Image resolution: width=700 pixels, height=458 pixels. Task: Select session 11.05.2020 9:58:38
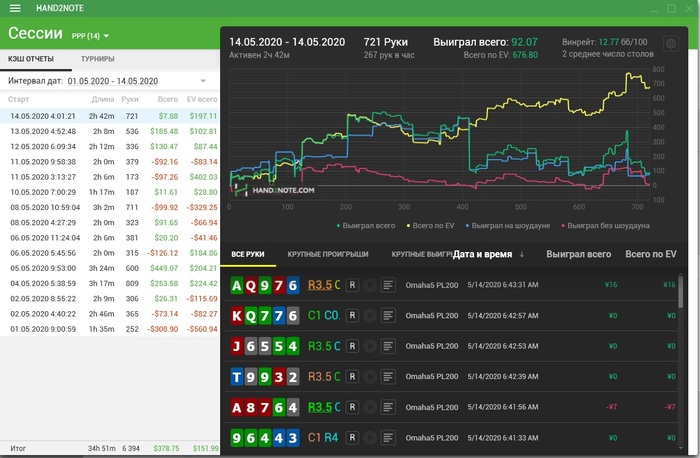[x=109, y=162]
